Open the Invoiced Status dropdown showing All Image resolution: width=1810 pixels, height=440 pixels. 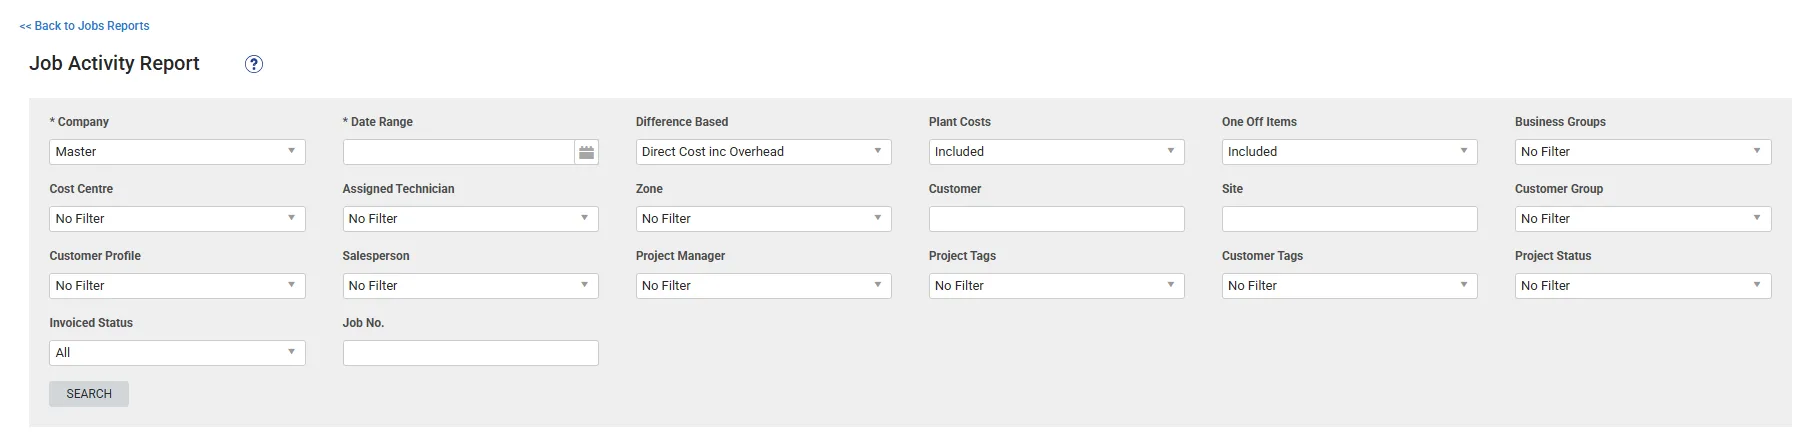coord(177,353)
